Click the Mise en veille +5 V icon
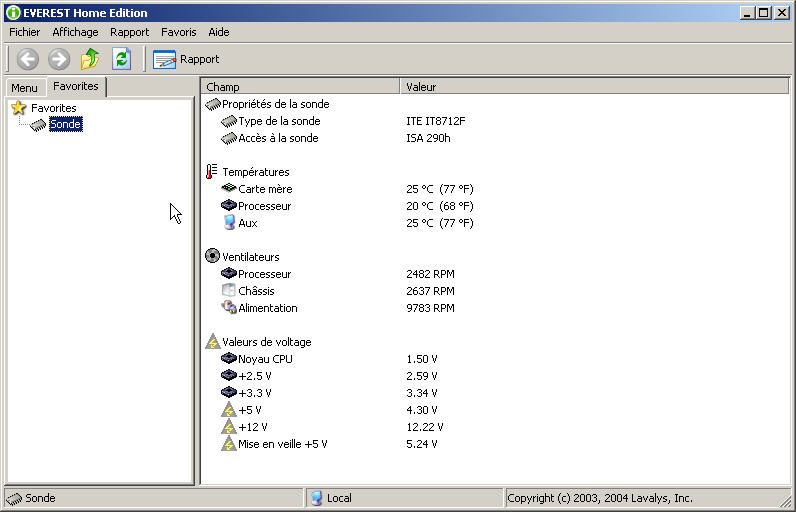Screen dimensions: 796x512 (x=229, y=444)
